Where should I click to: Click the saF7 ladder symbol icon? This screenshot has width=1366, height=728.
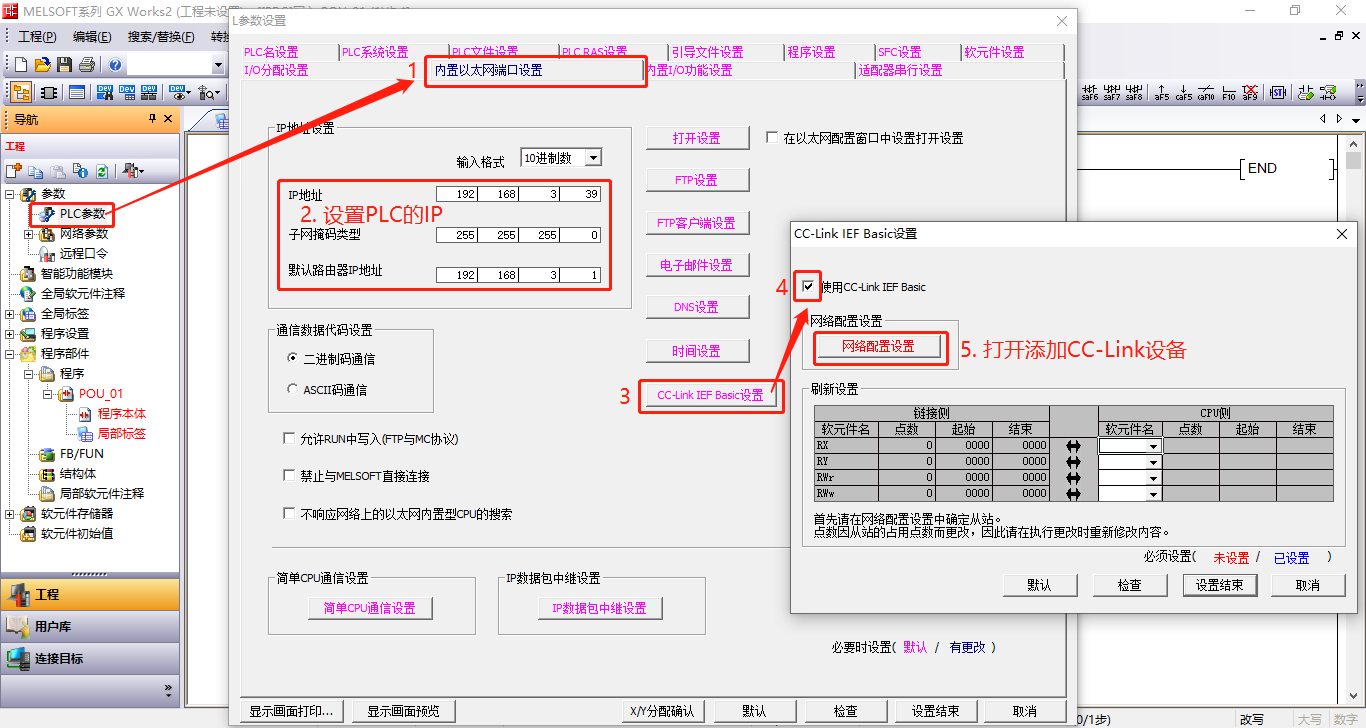1112,93
